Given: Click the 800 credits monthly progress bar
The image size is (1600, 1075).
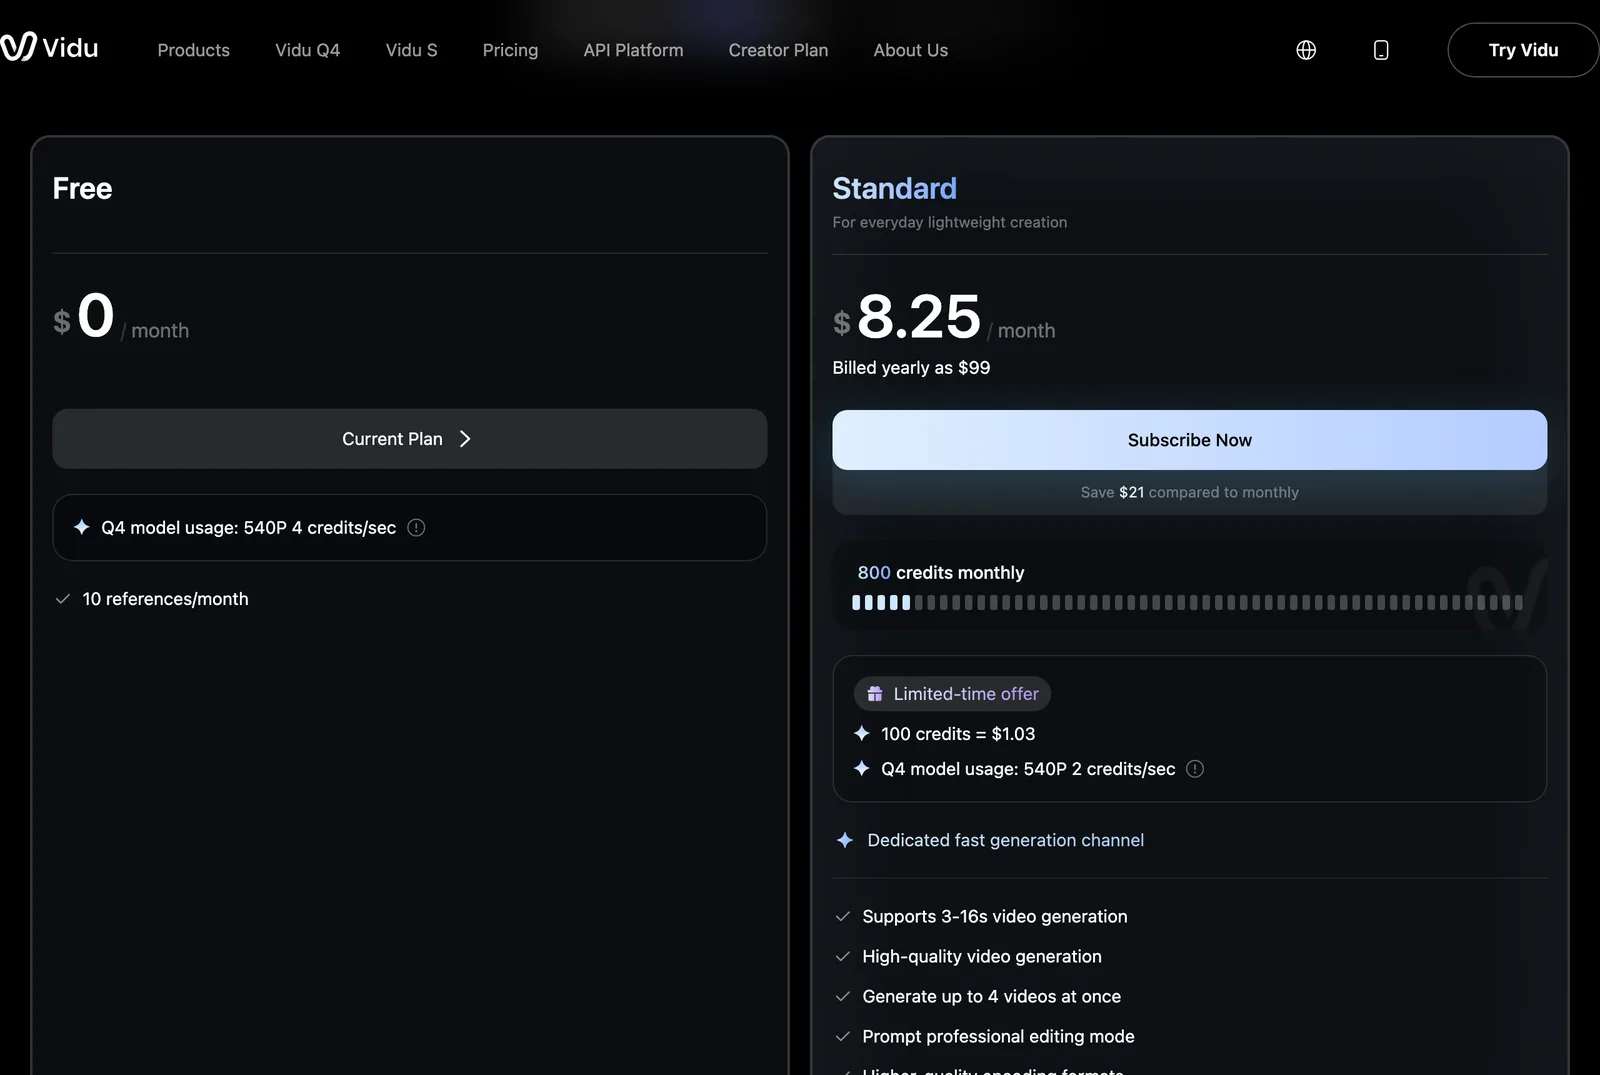Looking at the screenshot, I should 1187,603.
